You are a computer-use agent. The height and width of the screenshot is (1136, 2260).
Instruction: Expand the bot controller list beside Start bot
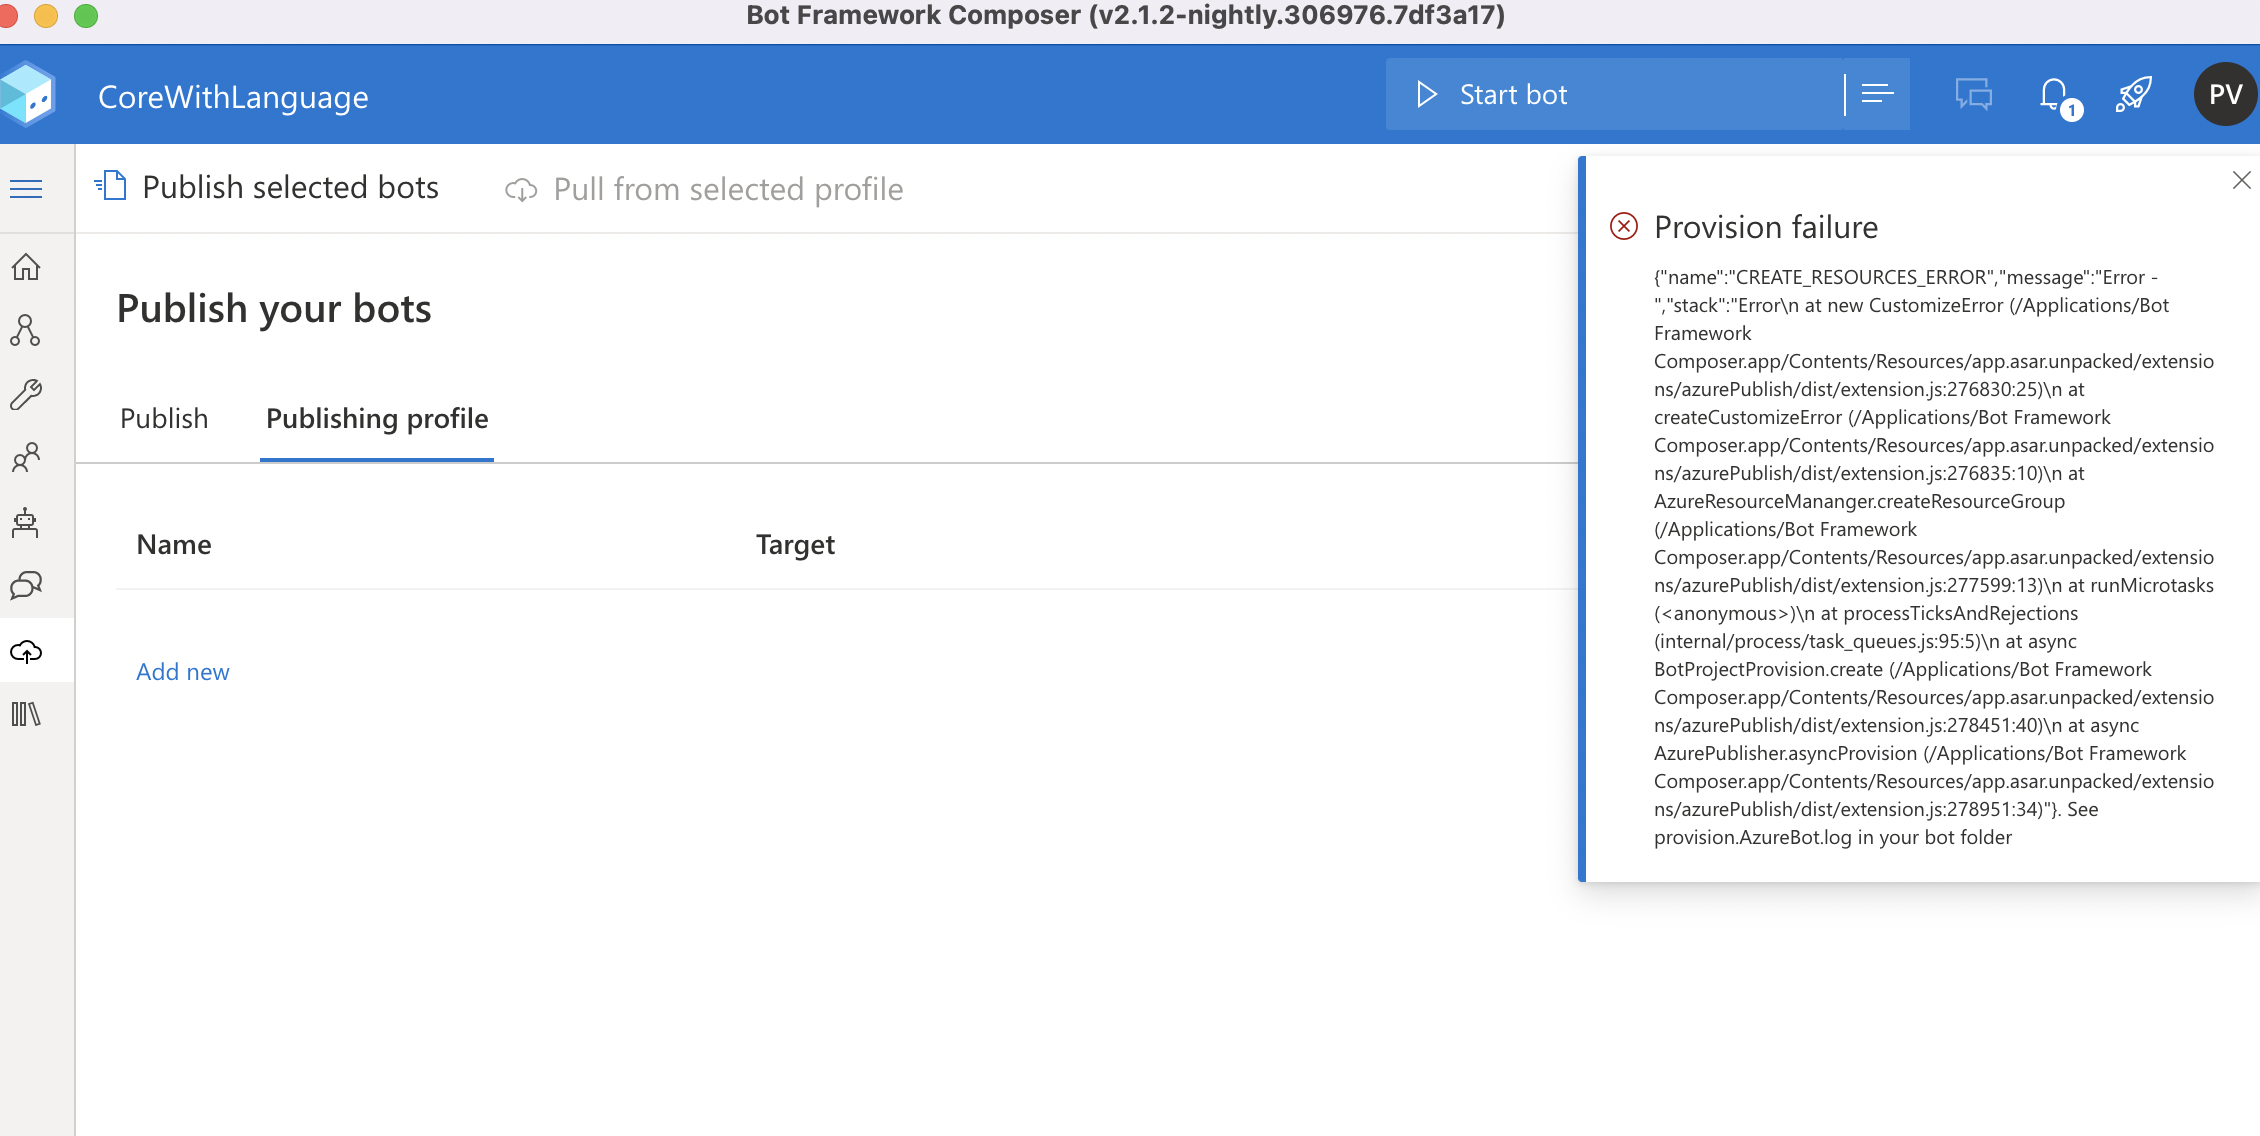tap(1877, 94)
